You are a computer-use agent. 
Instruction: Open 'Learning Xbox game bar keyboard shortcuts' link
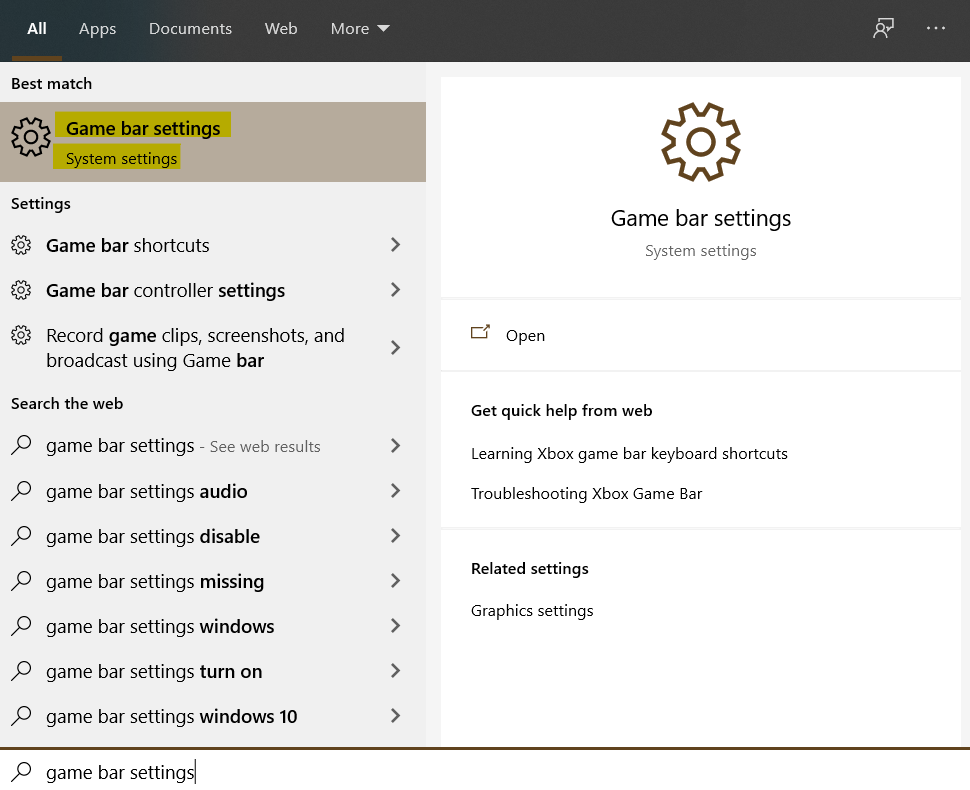point(629,454)
